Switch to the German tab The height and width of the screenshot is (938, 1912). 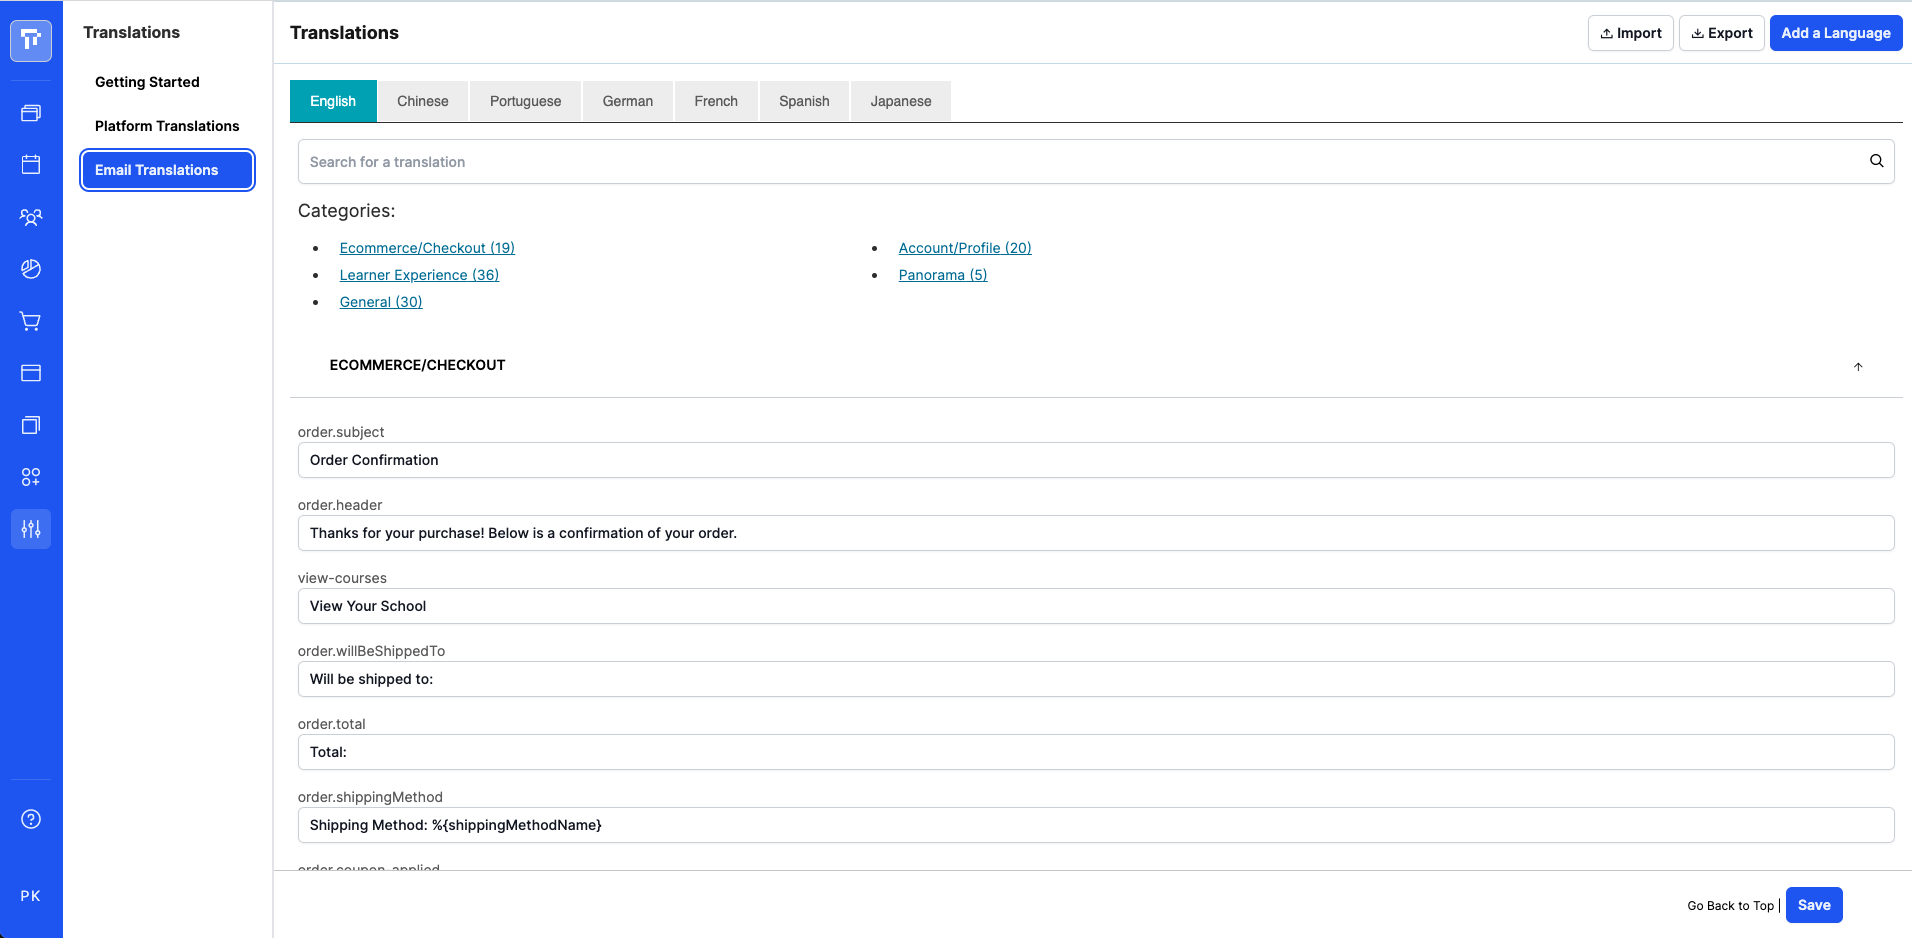pos(628,101)
